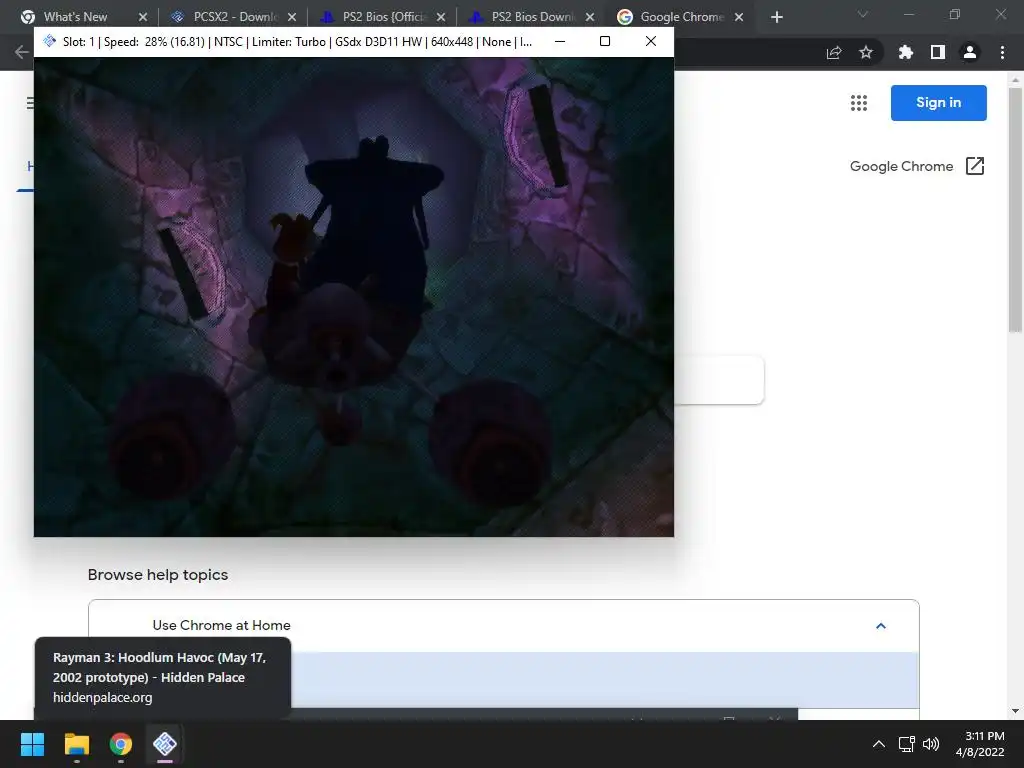1024x768 pixels.
Task: Open a new Chrome tab
Action: (776, 17)
